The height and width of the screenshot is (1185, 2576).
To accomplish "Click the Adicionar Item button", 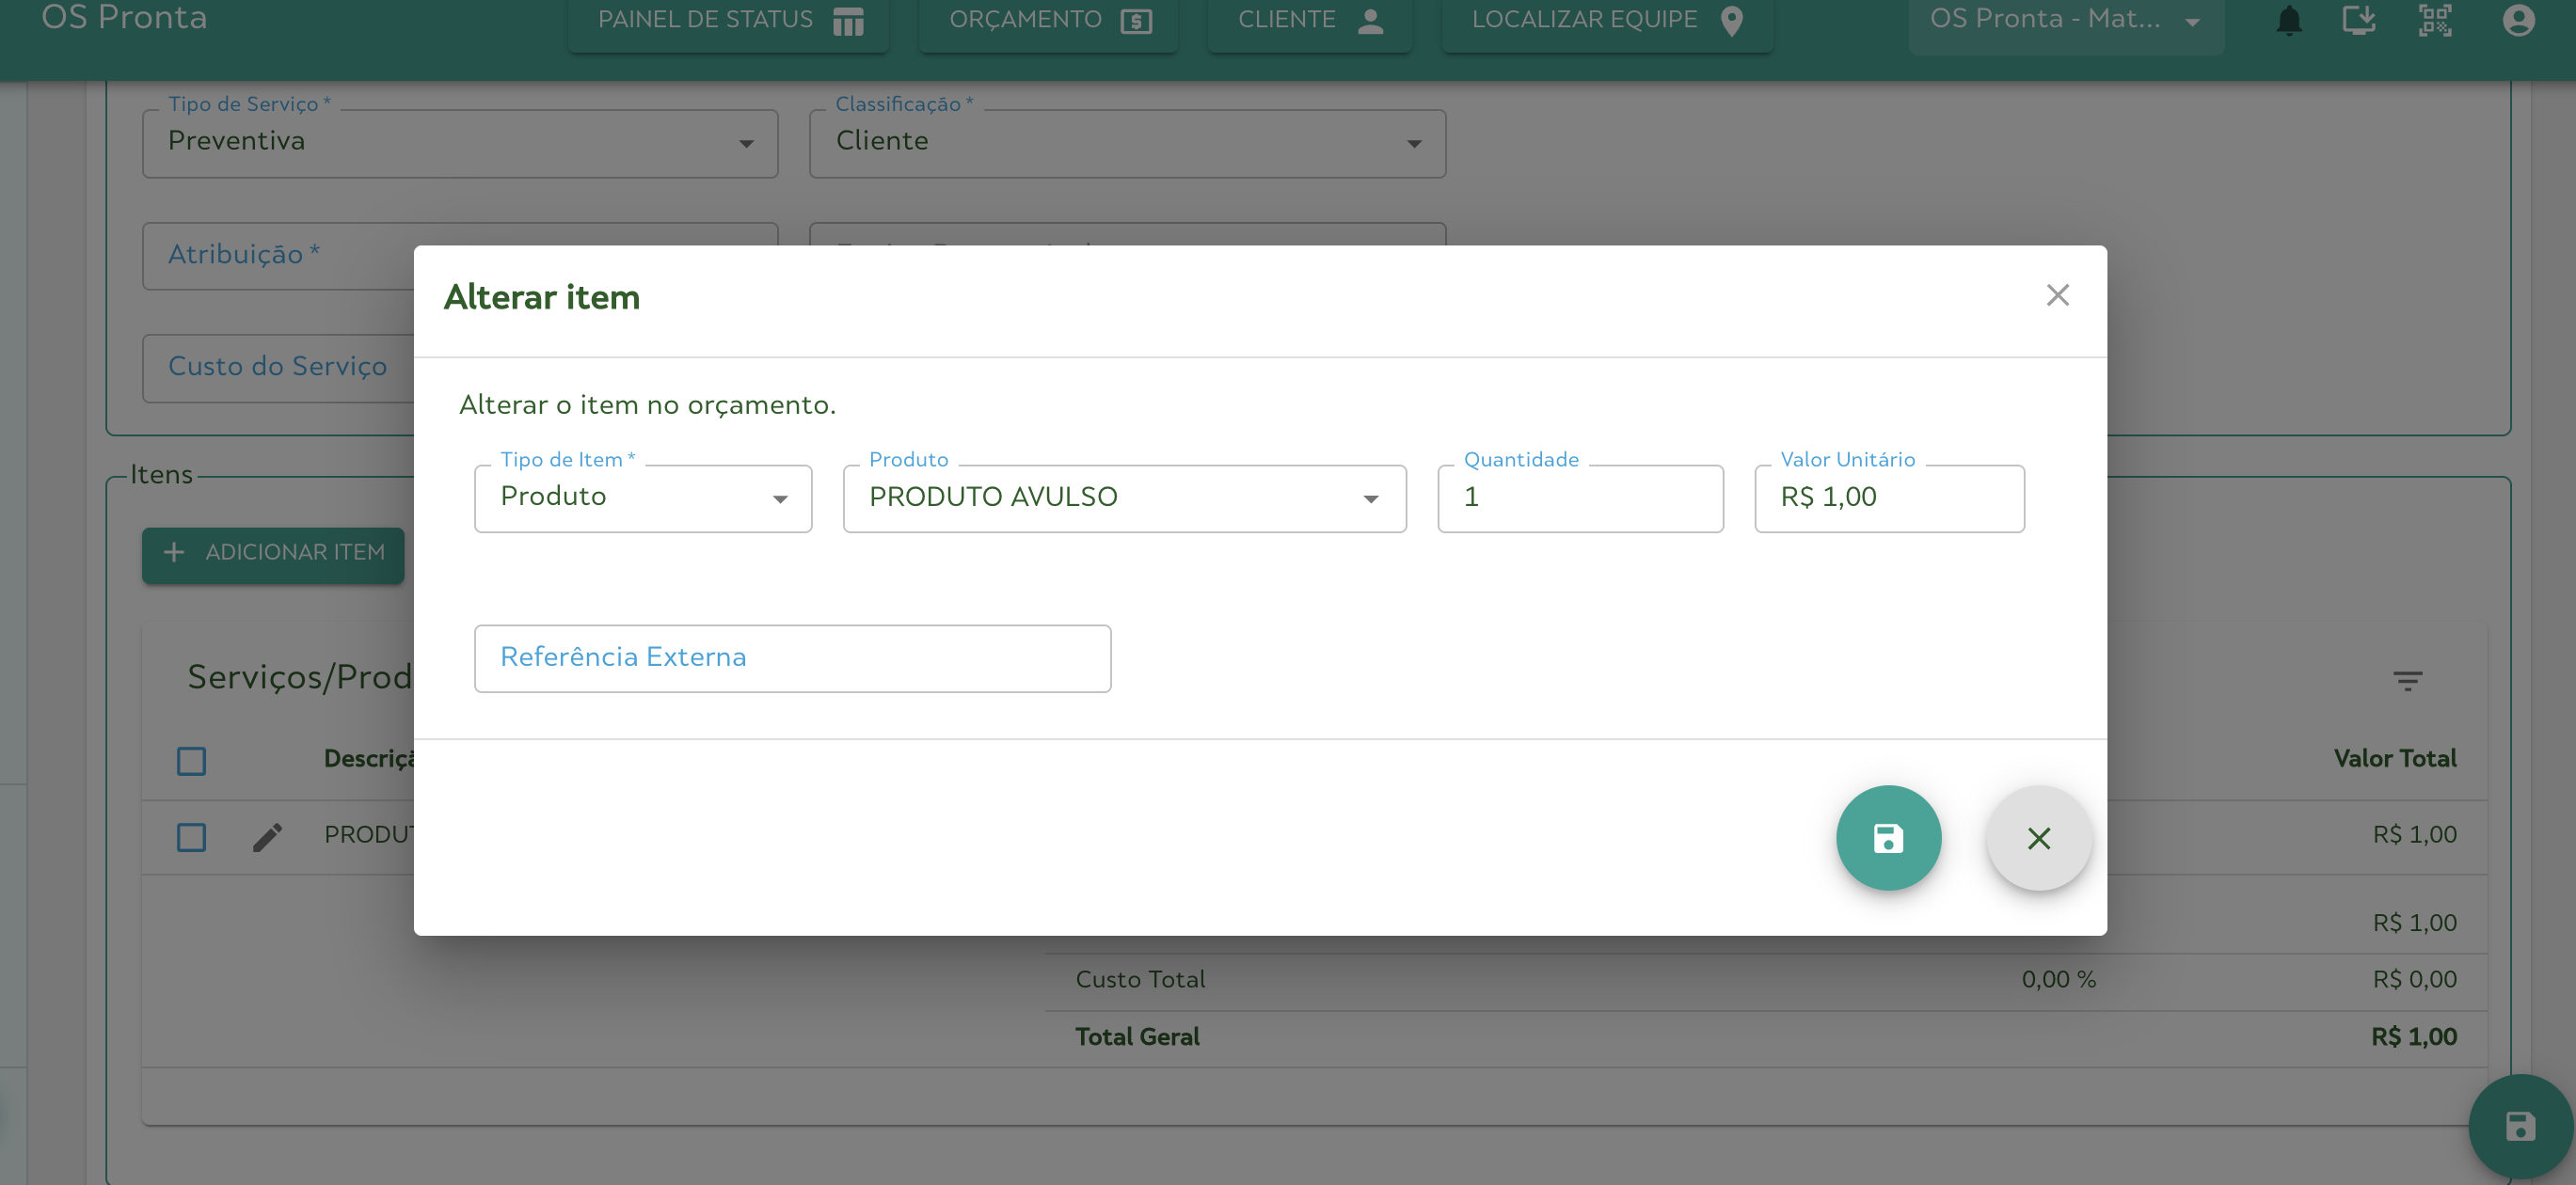I will (x=273, y=553).
